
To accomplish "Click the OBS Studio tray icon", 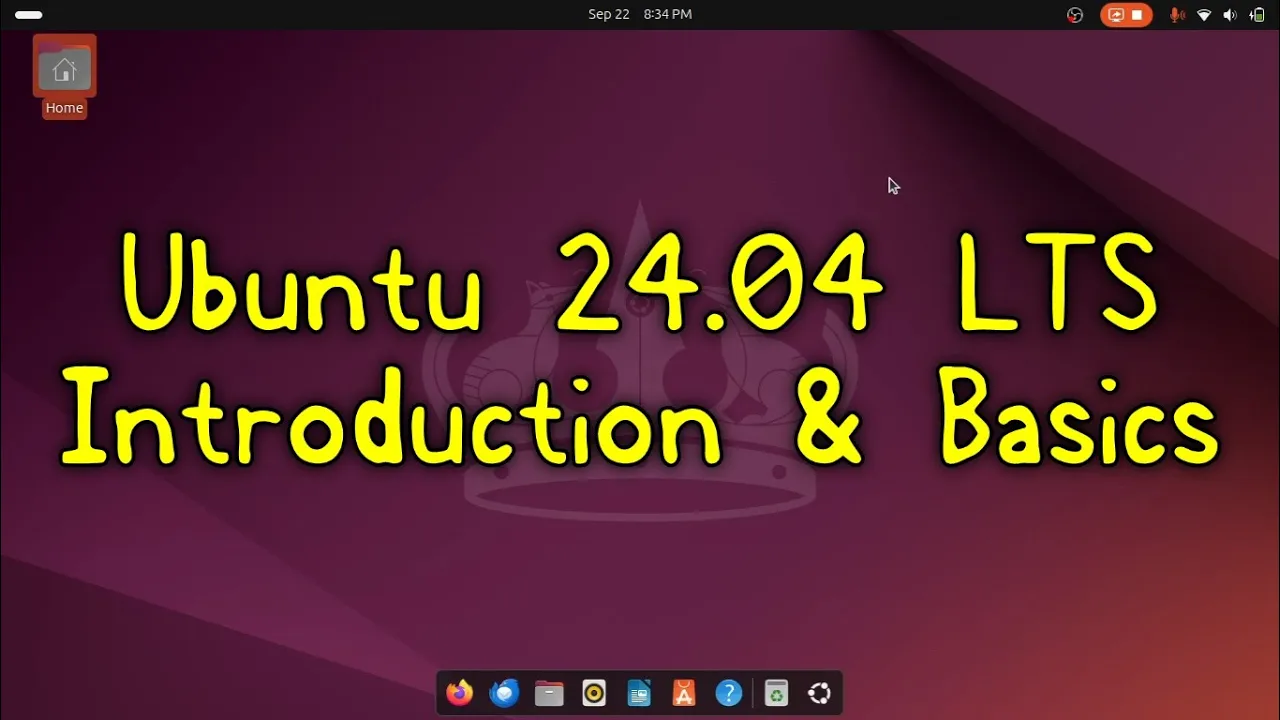I will click(1075, 15).
